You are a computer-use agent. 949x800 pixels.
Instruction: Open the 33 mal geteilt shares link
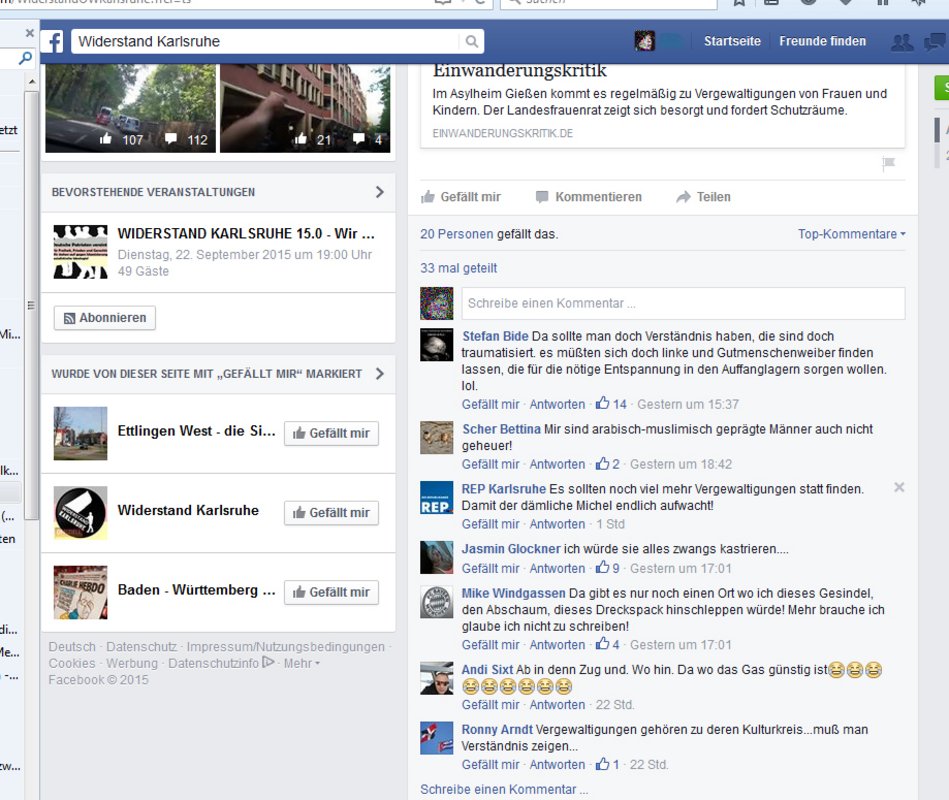click(x=459, y=268)
